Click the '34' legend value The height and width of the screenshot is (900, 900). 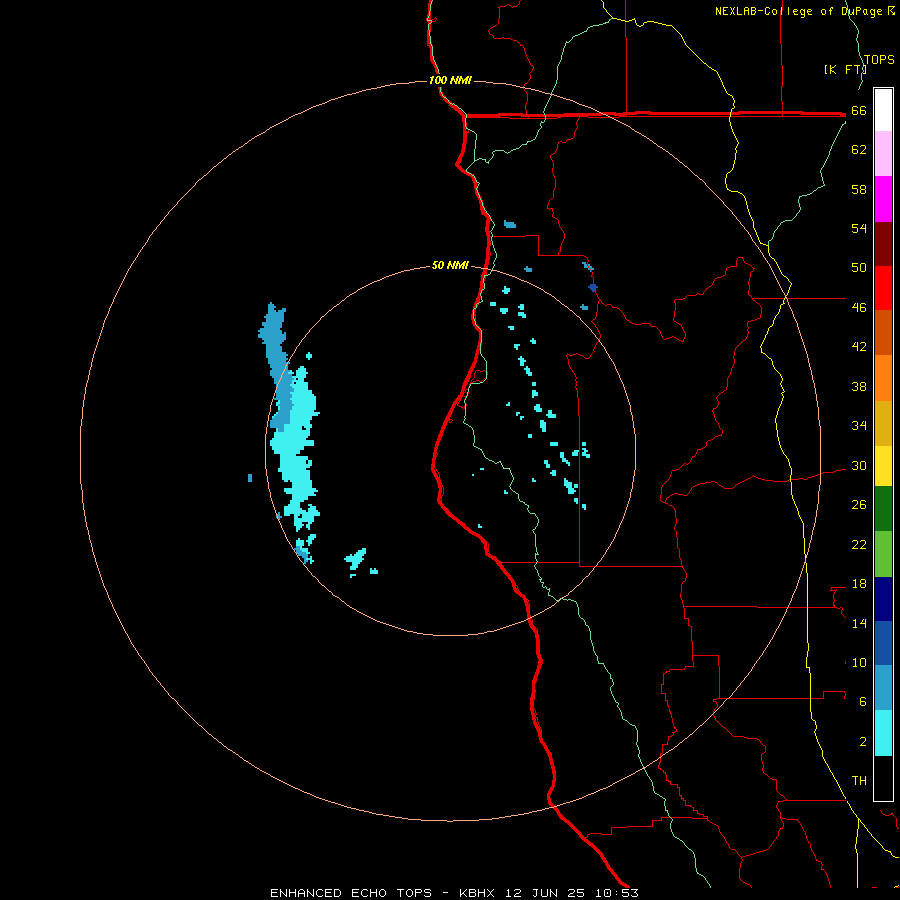(859, 426)
